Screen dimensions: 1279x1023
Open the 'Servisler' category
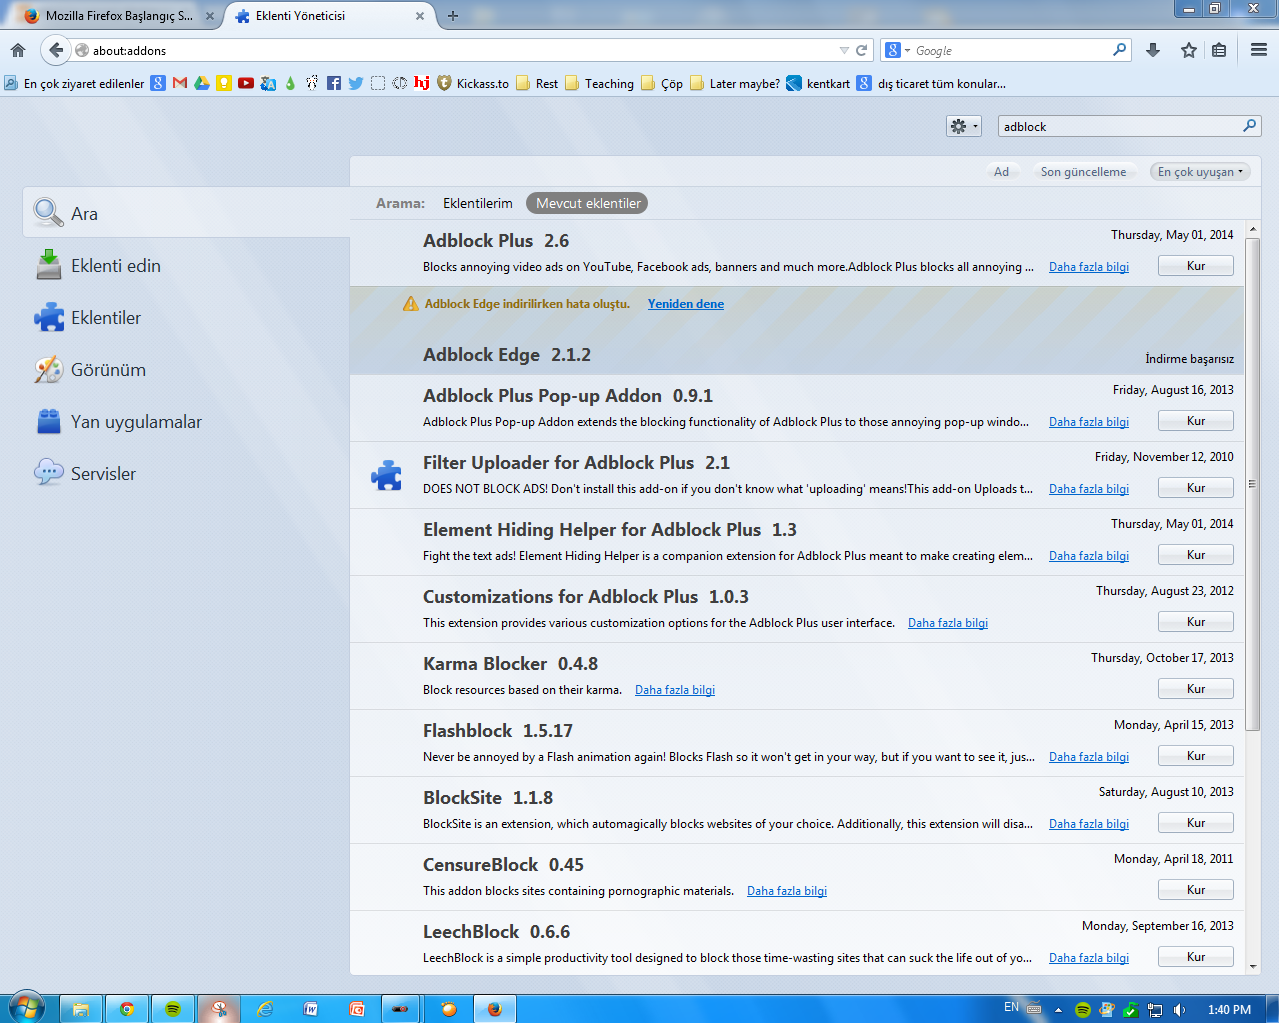click(186, 473)
